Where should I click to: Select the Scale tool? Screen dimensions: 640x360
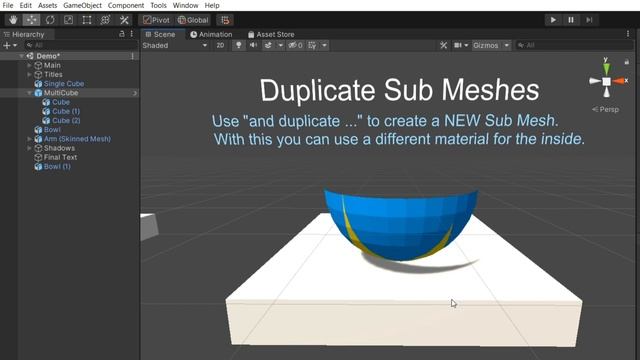pyautogui.click(x=69, y=20)
